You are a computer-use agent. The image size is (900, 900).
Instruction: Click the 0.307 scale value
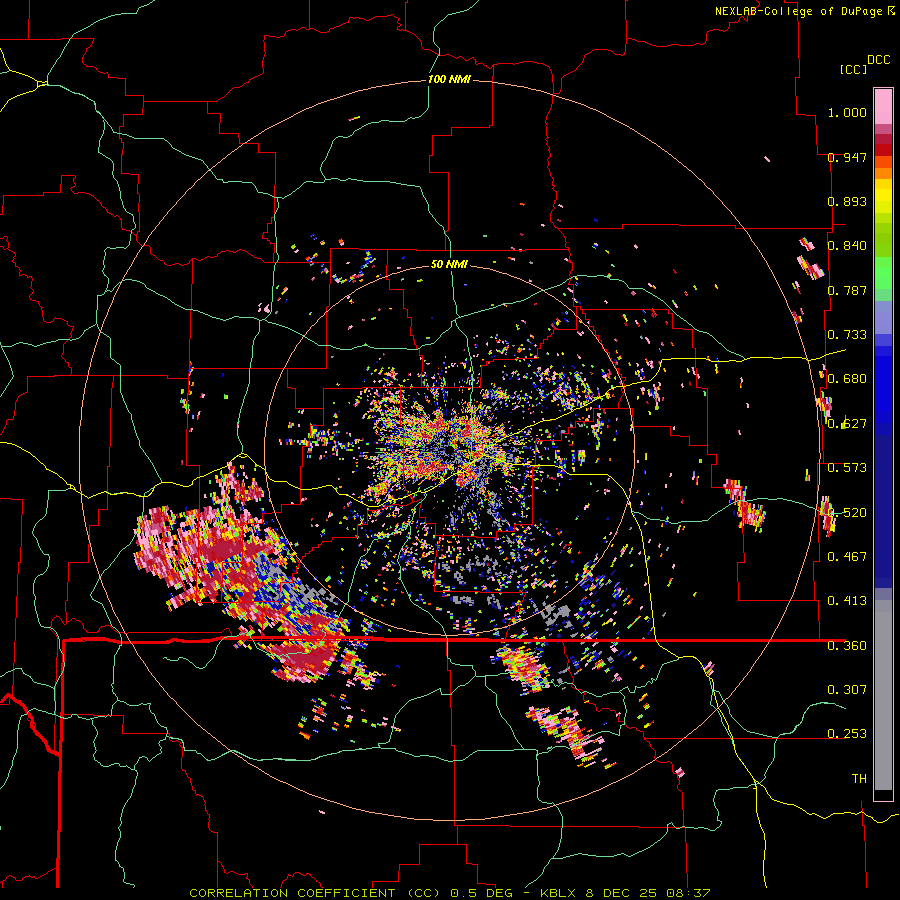[847, 690]
